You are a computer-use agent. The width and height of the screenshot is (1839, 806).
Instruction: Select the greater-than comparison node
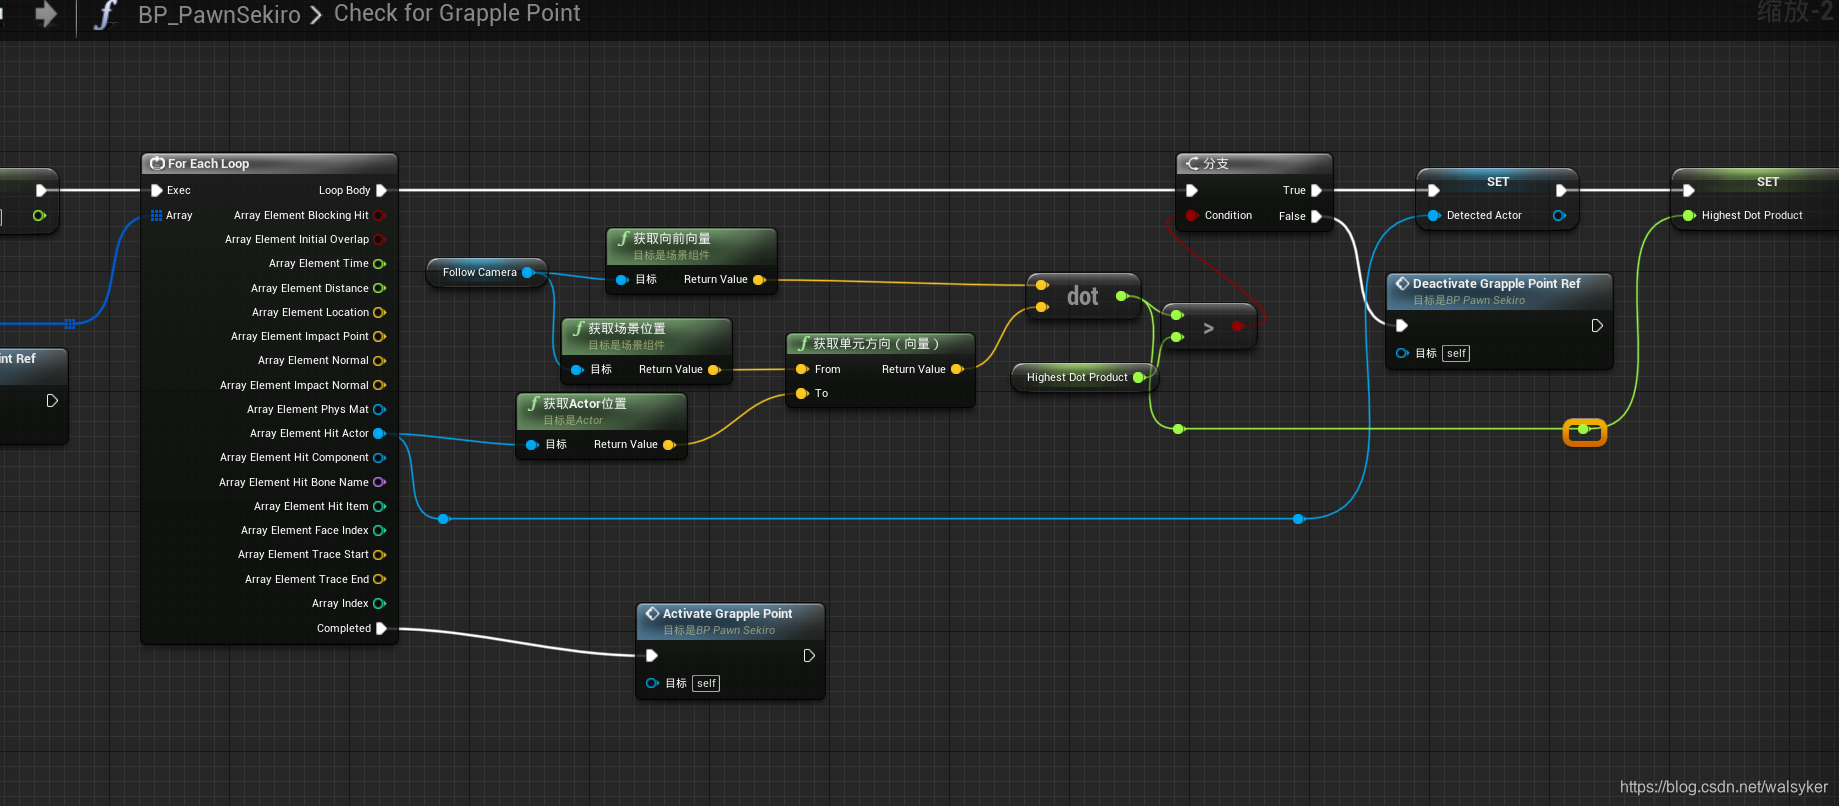(x=1208, y=328)
